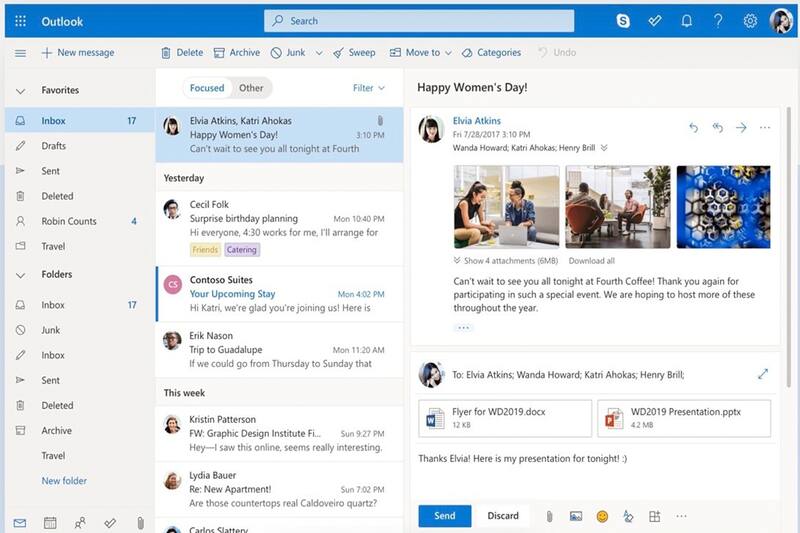Screen dimensions: 800x533
Task: Insert emoji using the smiley icon
Action: point(602,516)
